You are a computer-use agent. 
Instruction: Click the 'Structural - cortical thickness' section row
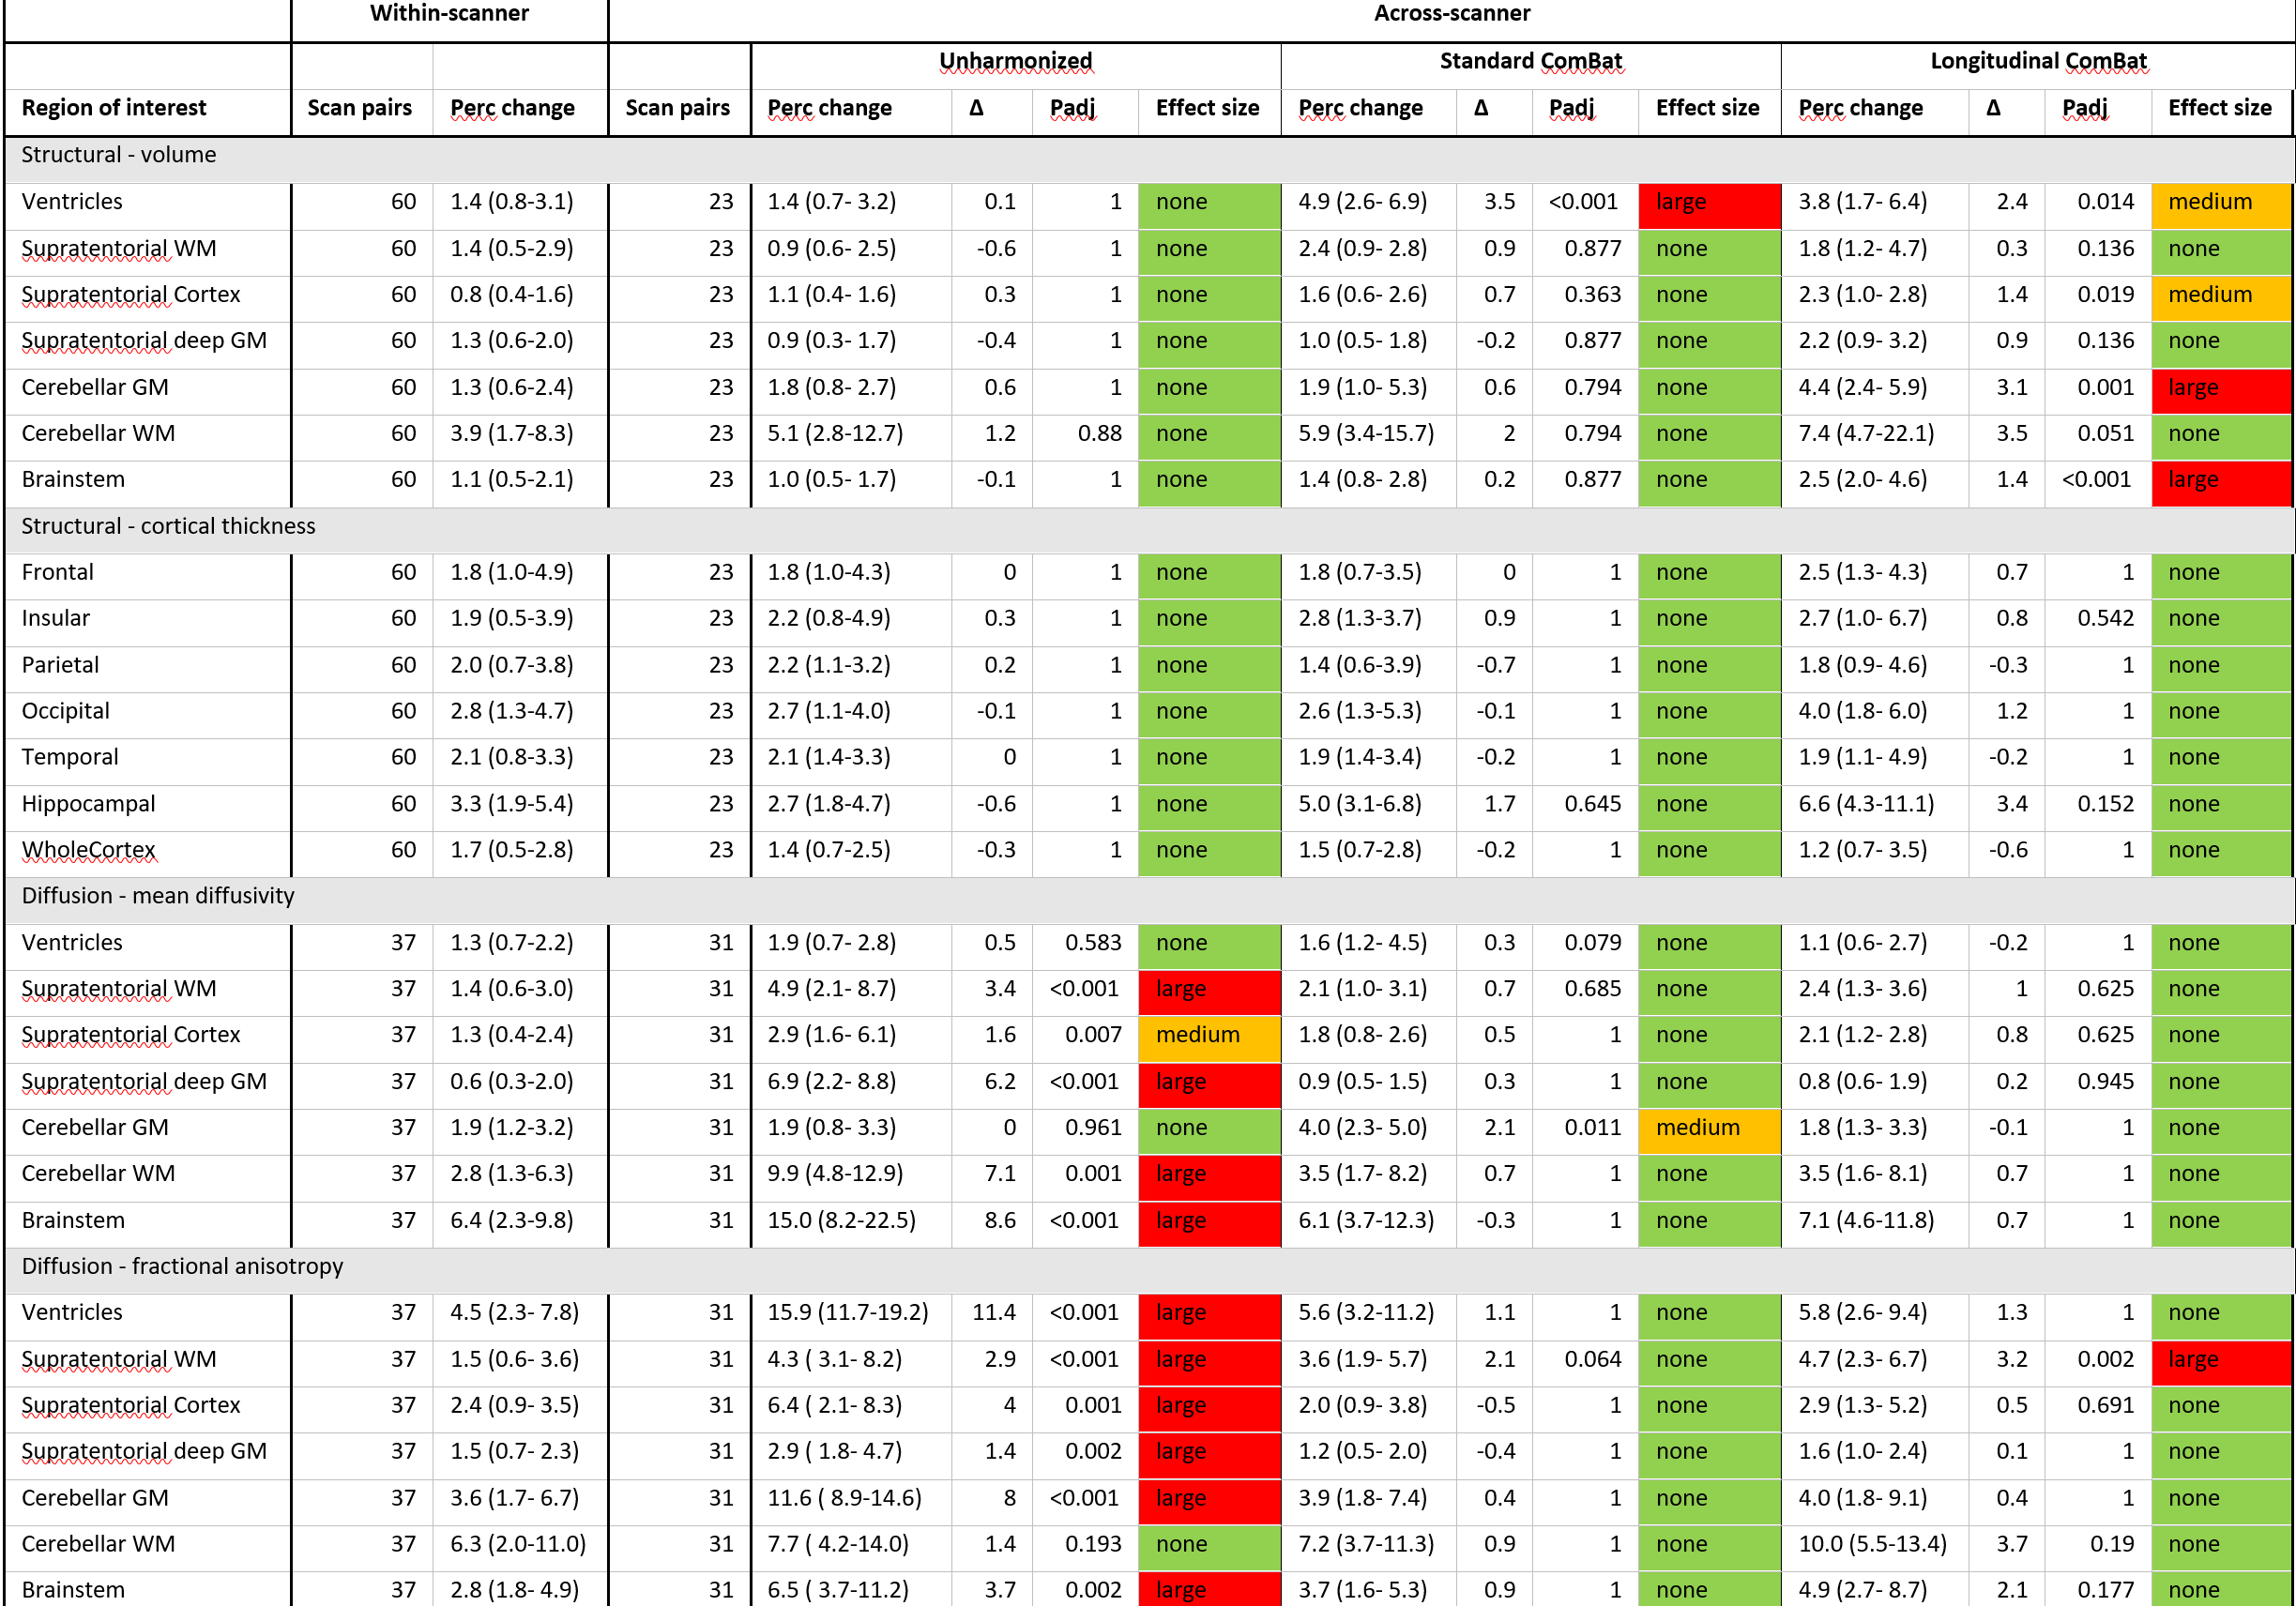click(x=168, y=526)
